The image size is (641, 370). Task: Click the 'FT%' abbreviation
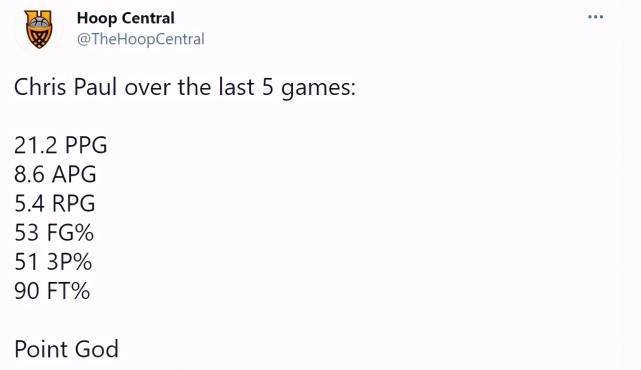68,291
